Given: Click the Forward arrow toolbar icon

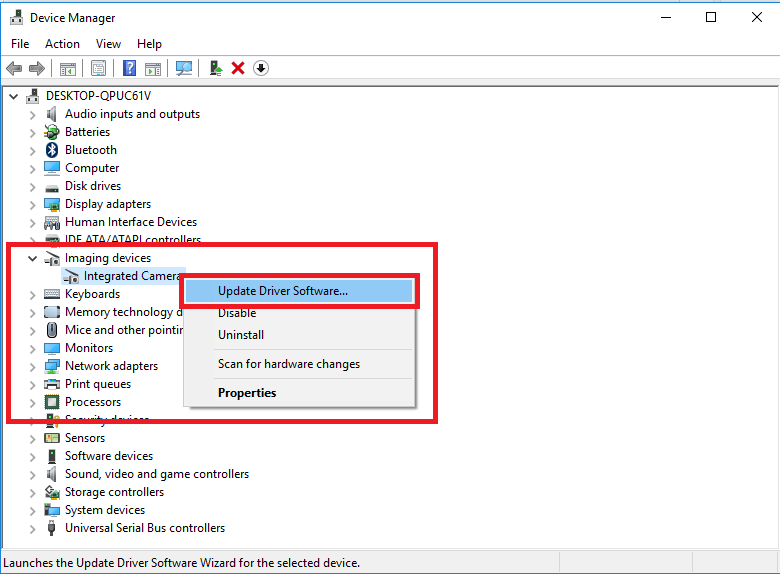Looking at the screenshot, I should coord(37,68).
